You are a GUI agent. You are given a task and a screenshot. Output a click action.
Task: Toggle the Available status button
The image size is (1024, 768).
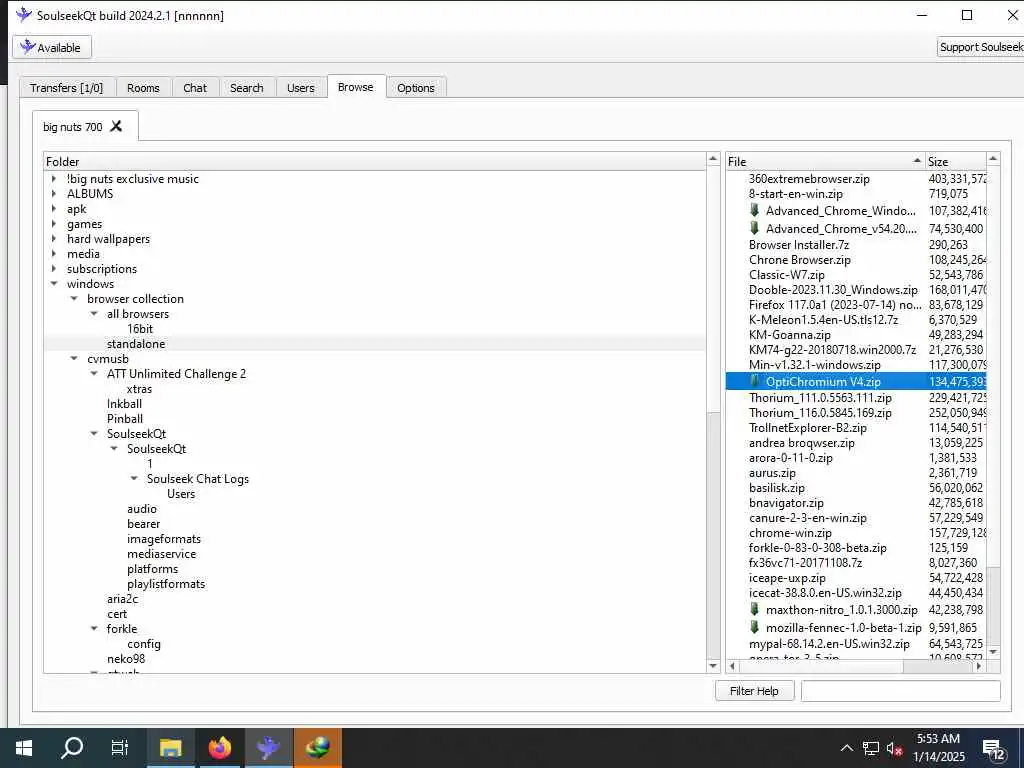52,47
